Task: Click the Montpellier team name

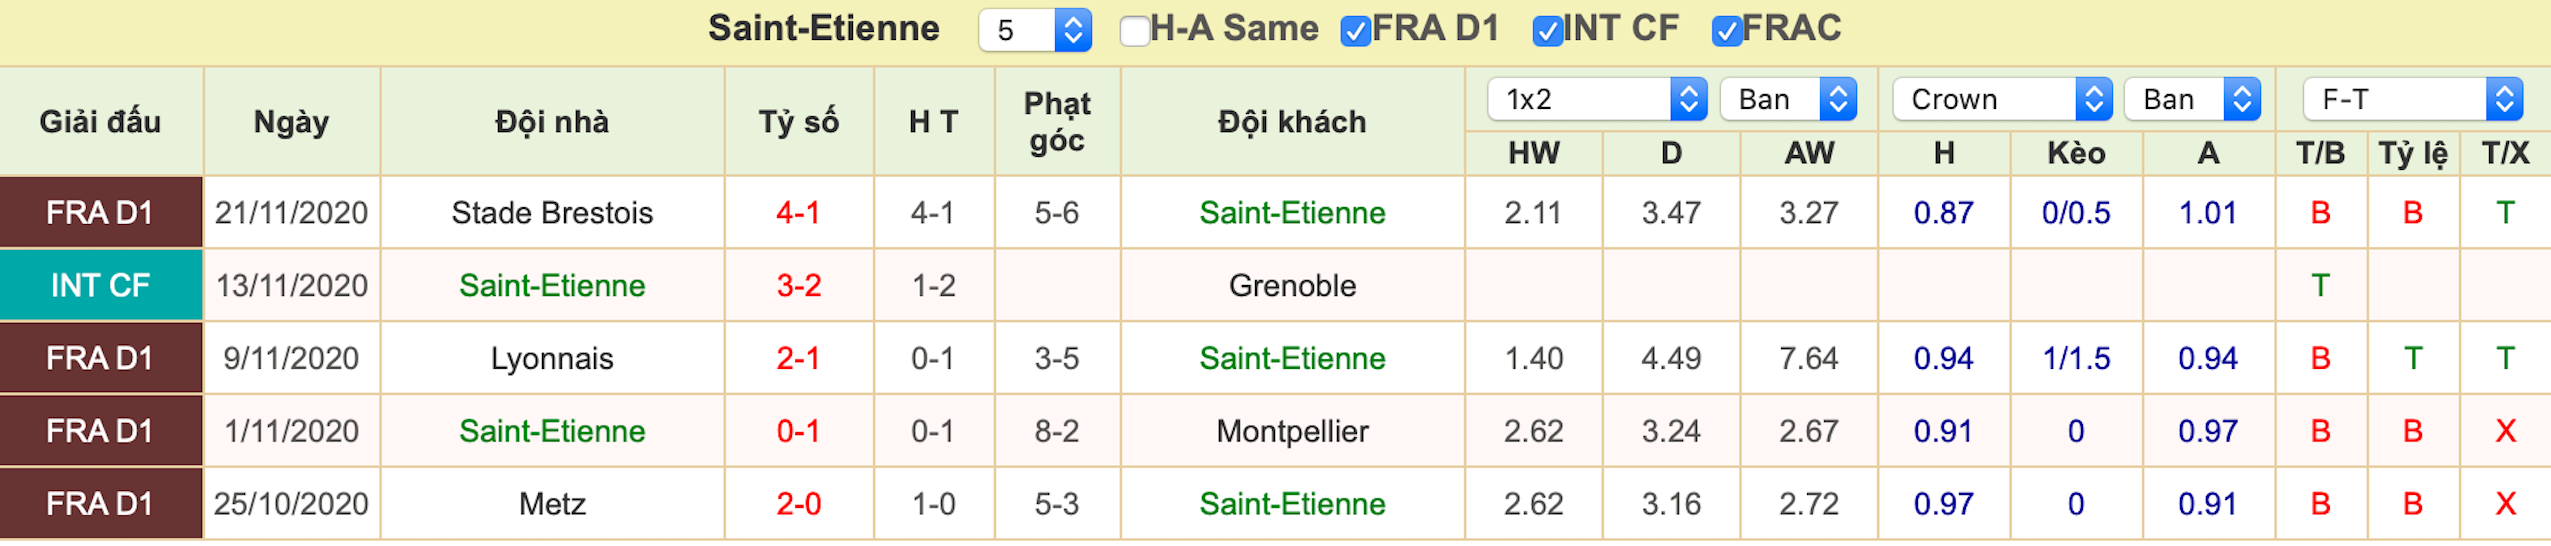Action: click(x=1292, y=432)
